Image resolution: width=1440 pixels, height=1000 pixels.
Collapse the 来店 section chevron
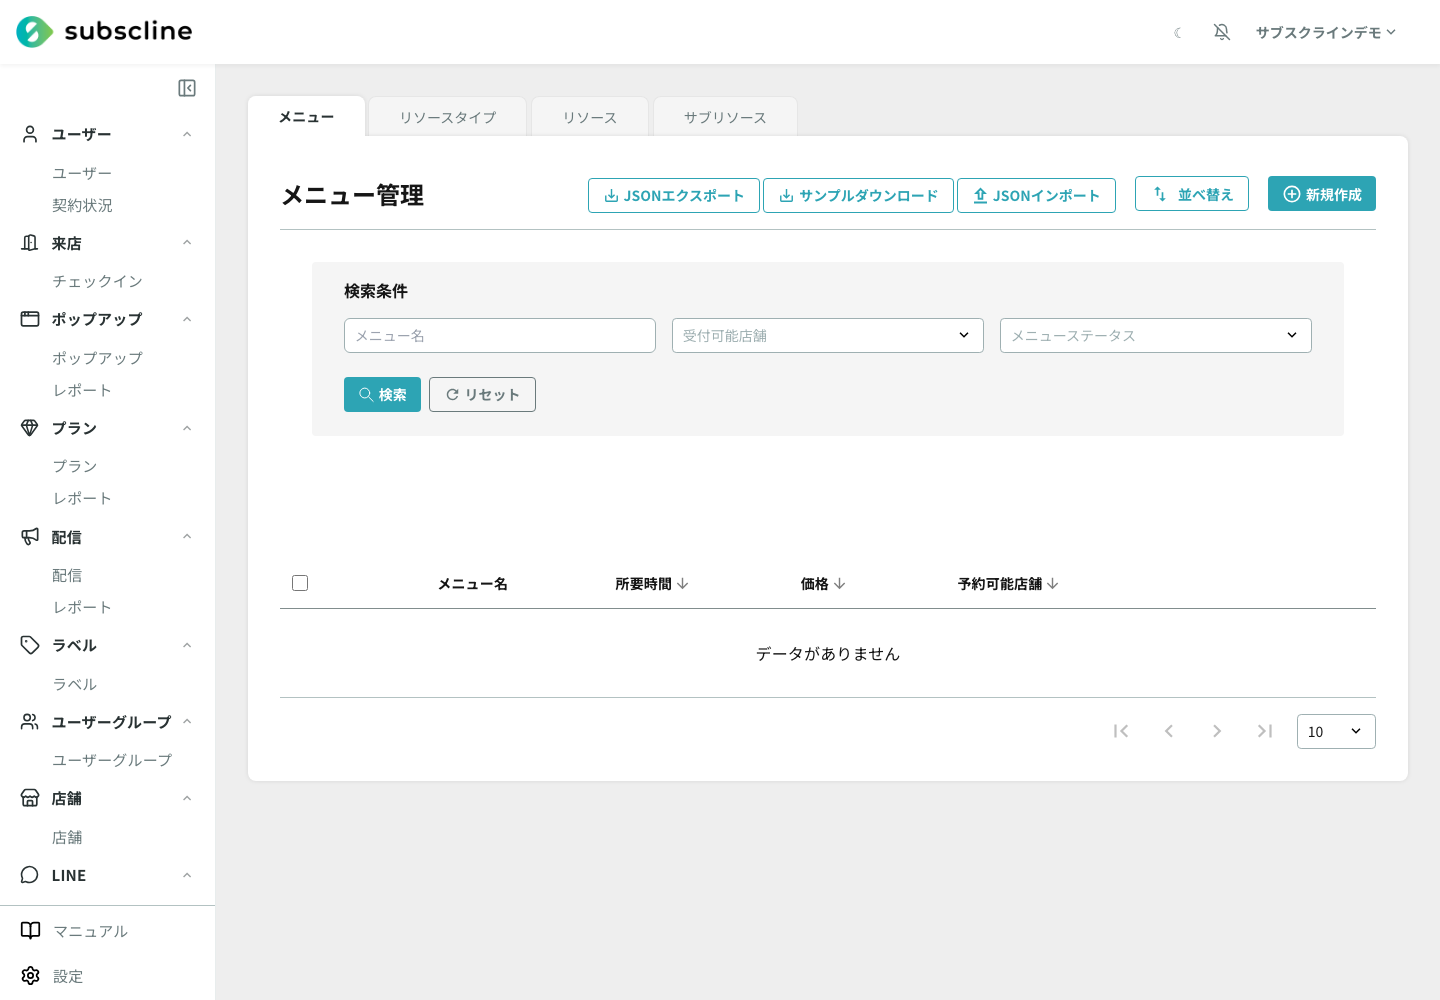click(x=187, y=243)
